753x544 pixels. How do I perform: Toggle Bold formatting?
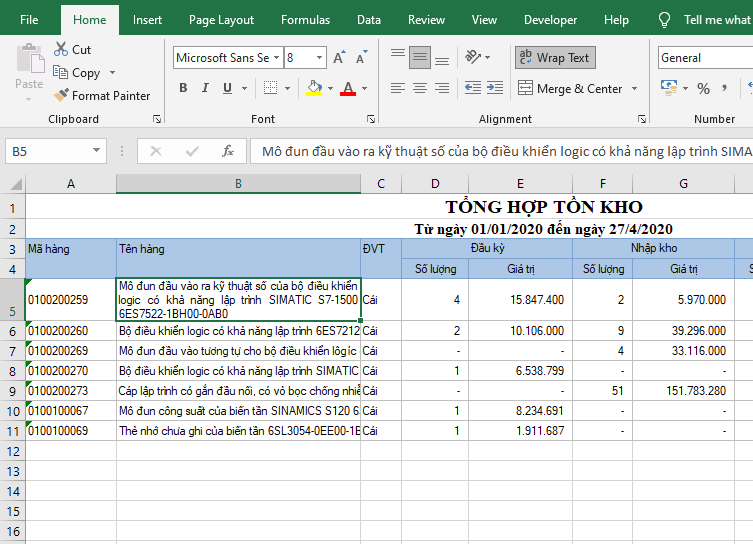tap(183, 88)
